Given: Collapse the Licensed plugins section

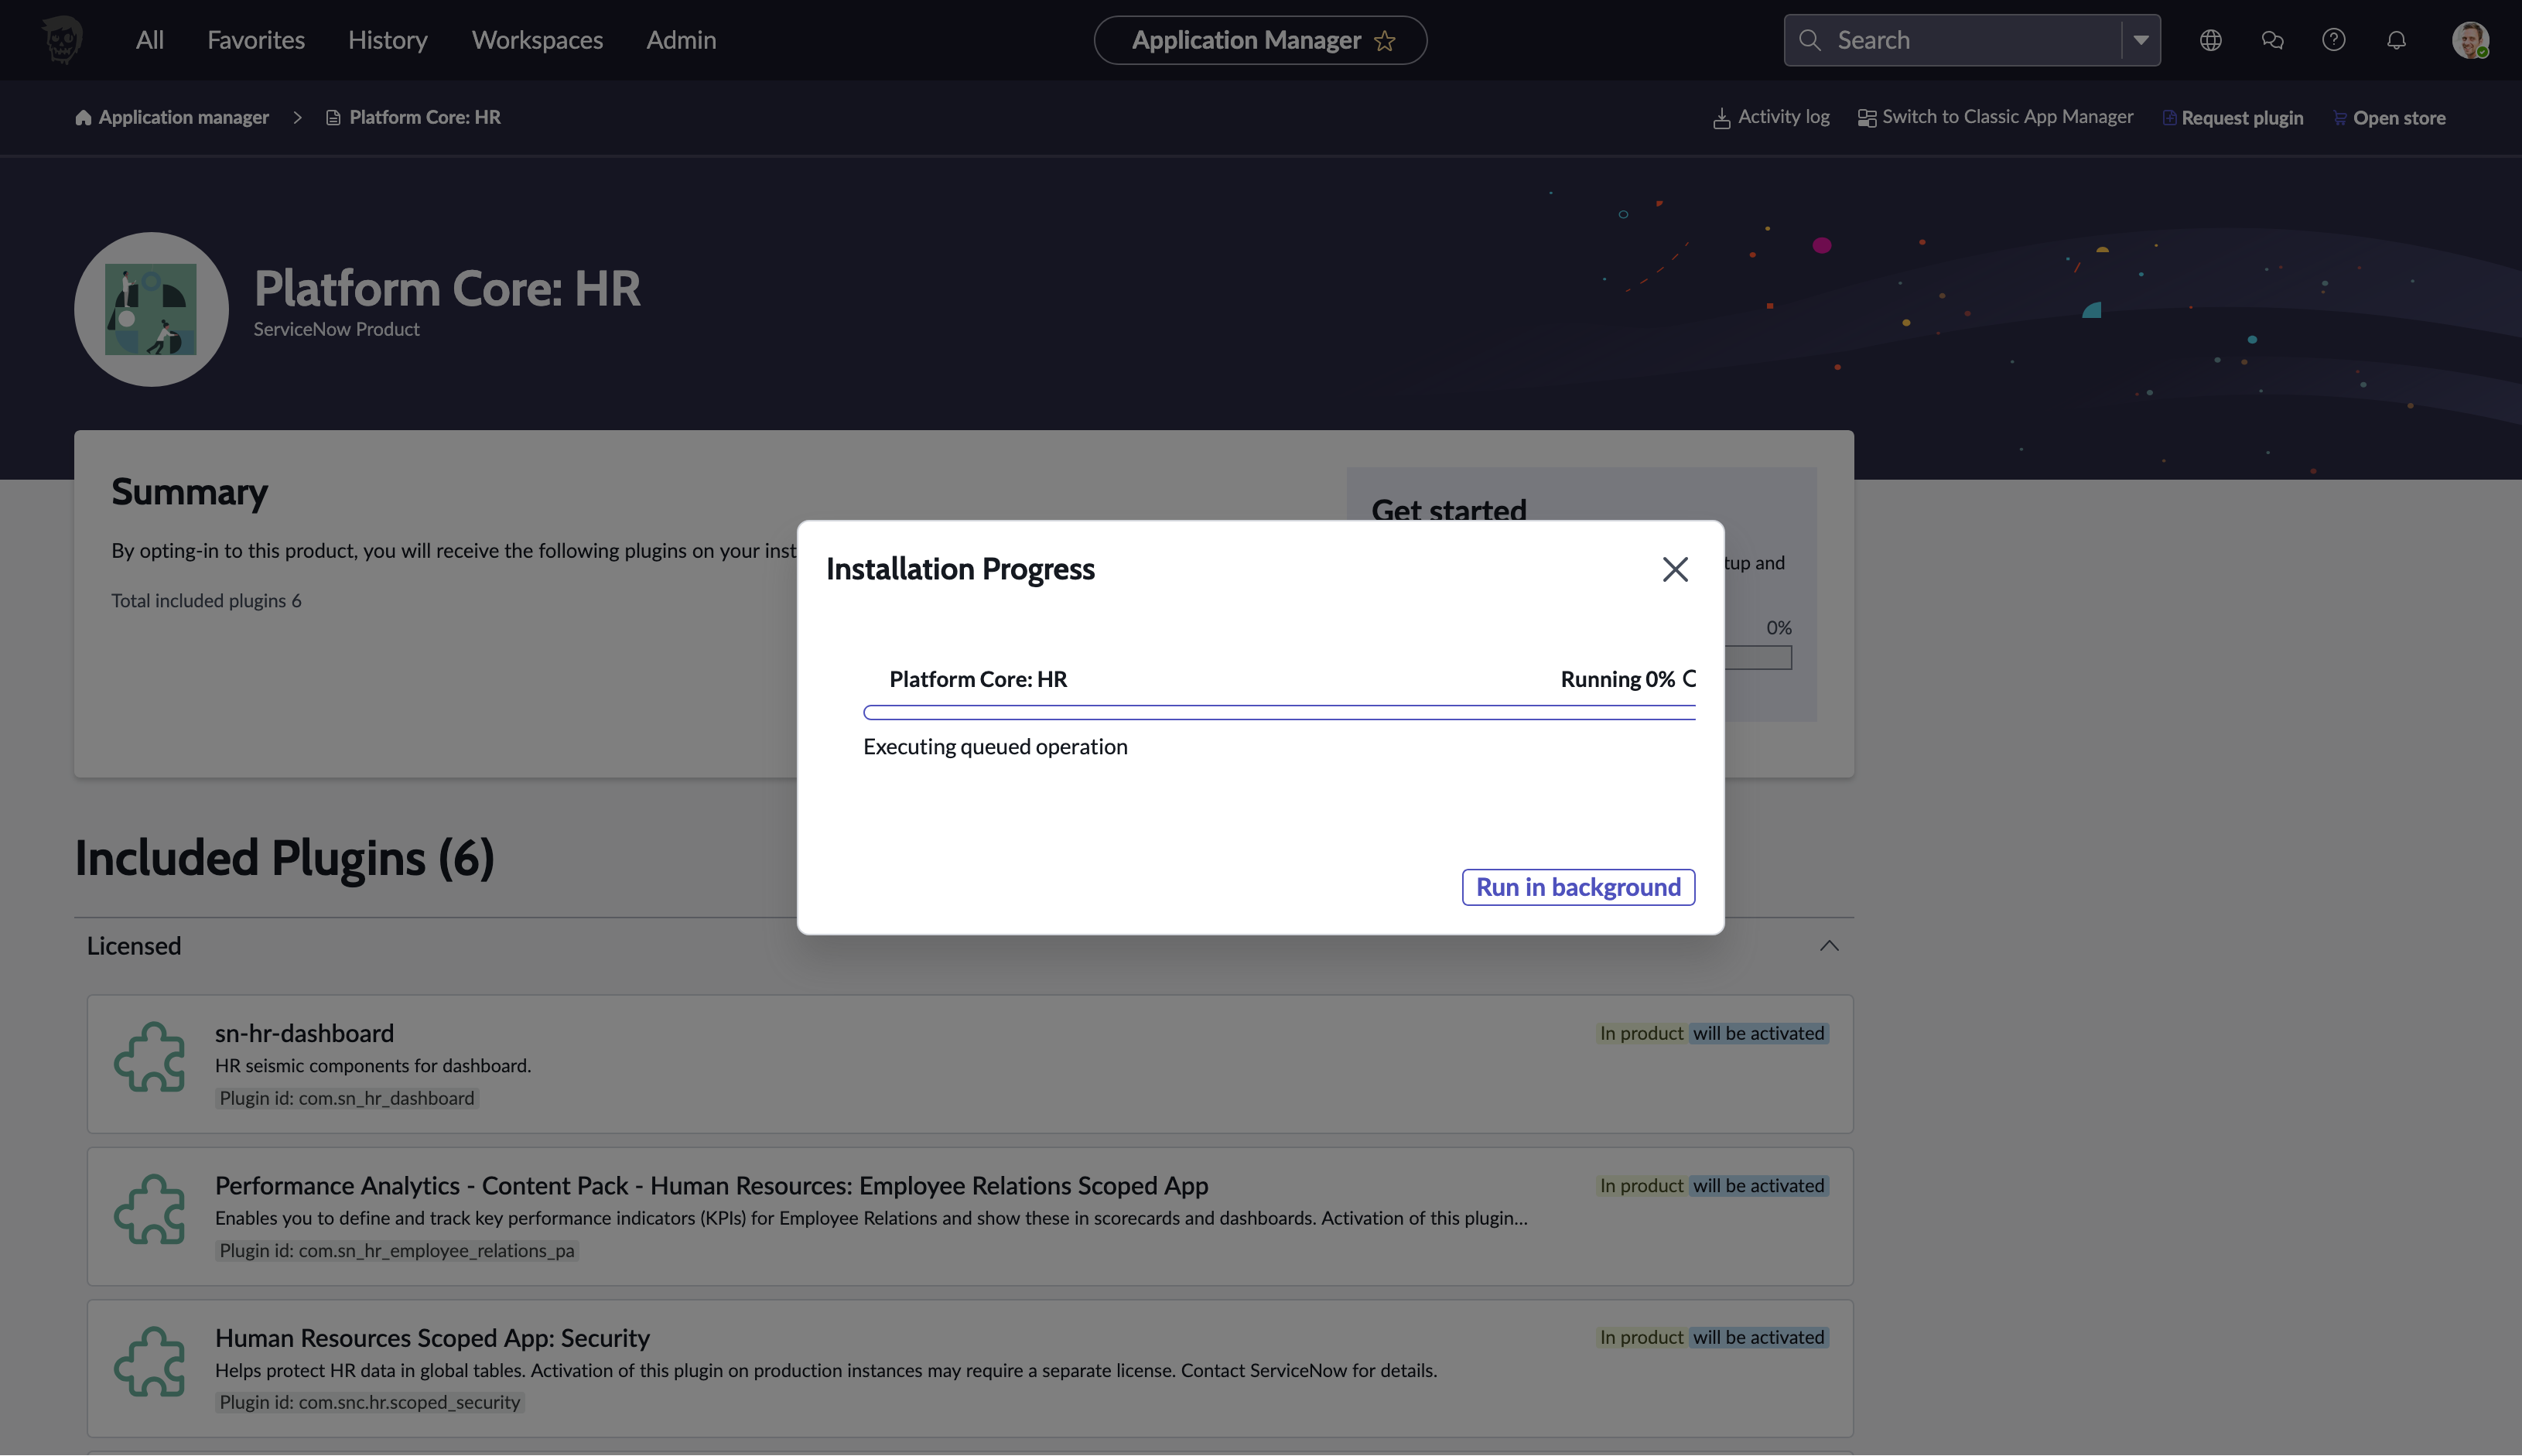Looking at the screenshot, I should tap(1828, 946).
